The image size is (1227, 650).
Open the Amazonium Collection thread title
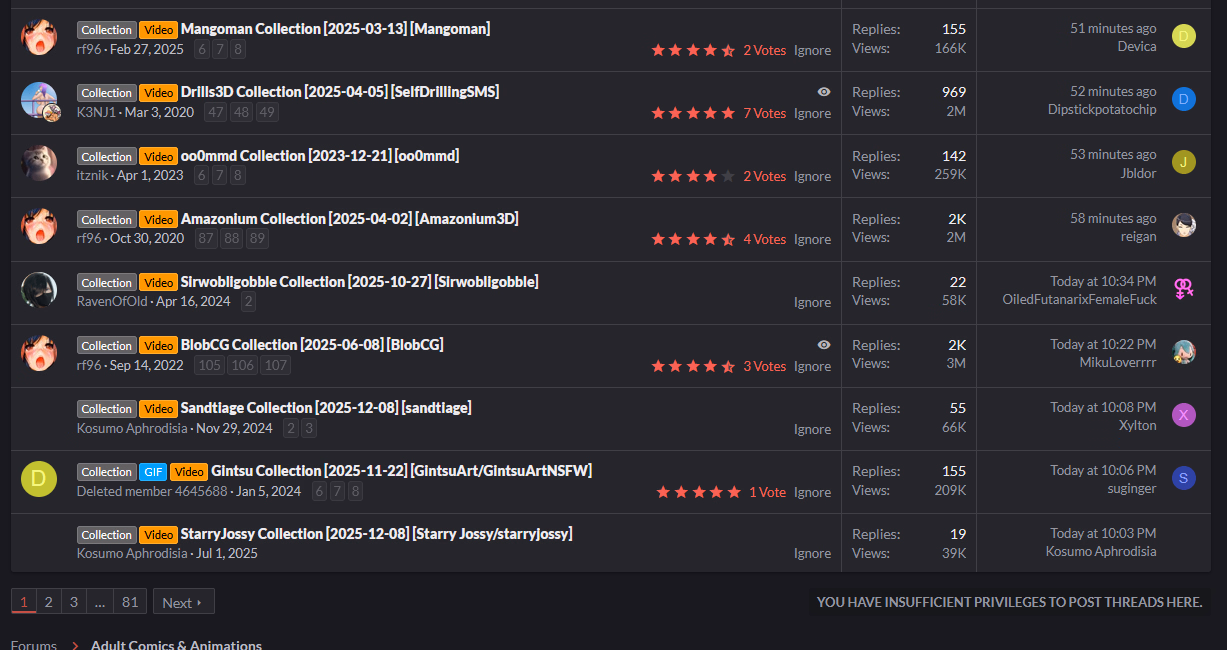click(349, 219)
